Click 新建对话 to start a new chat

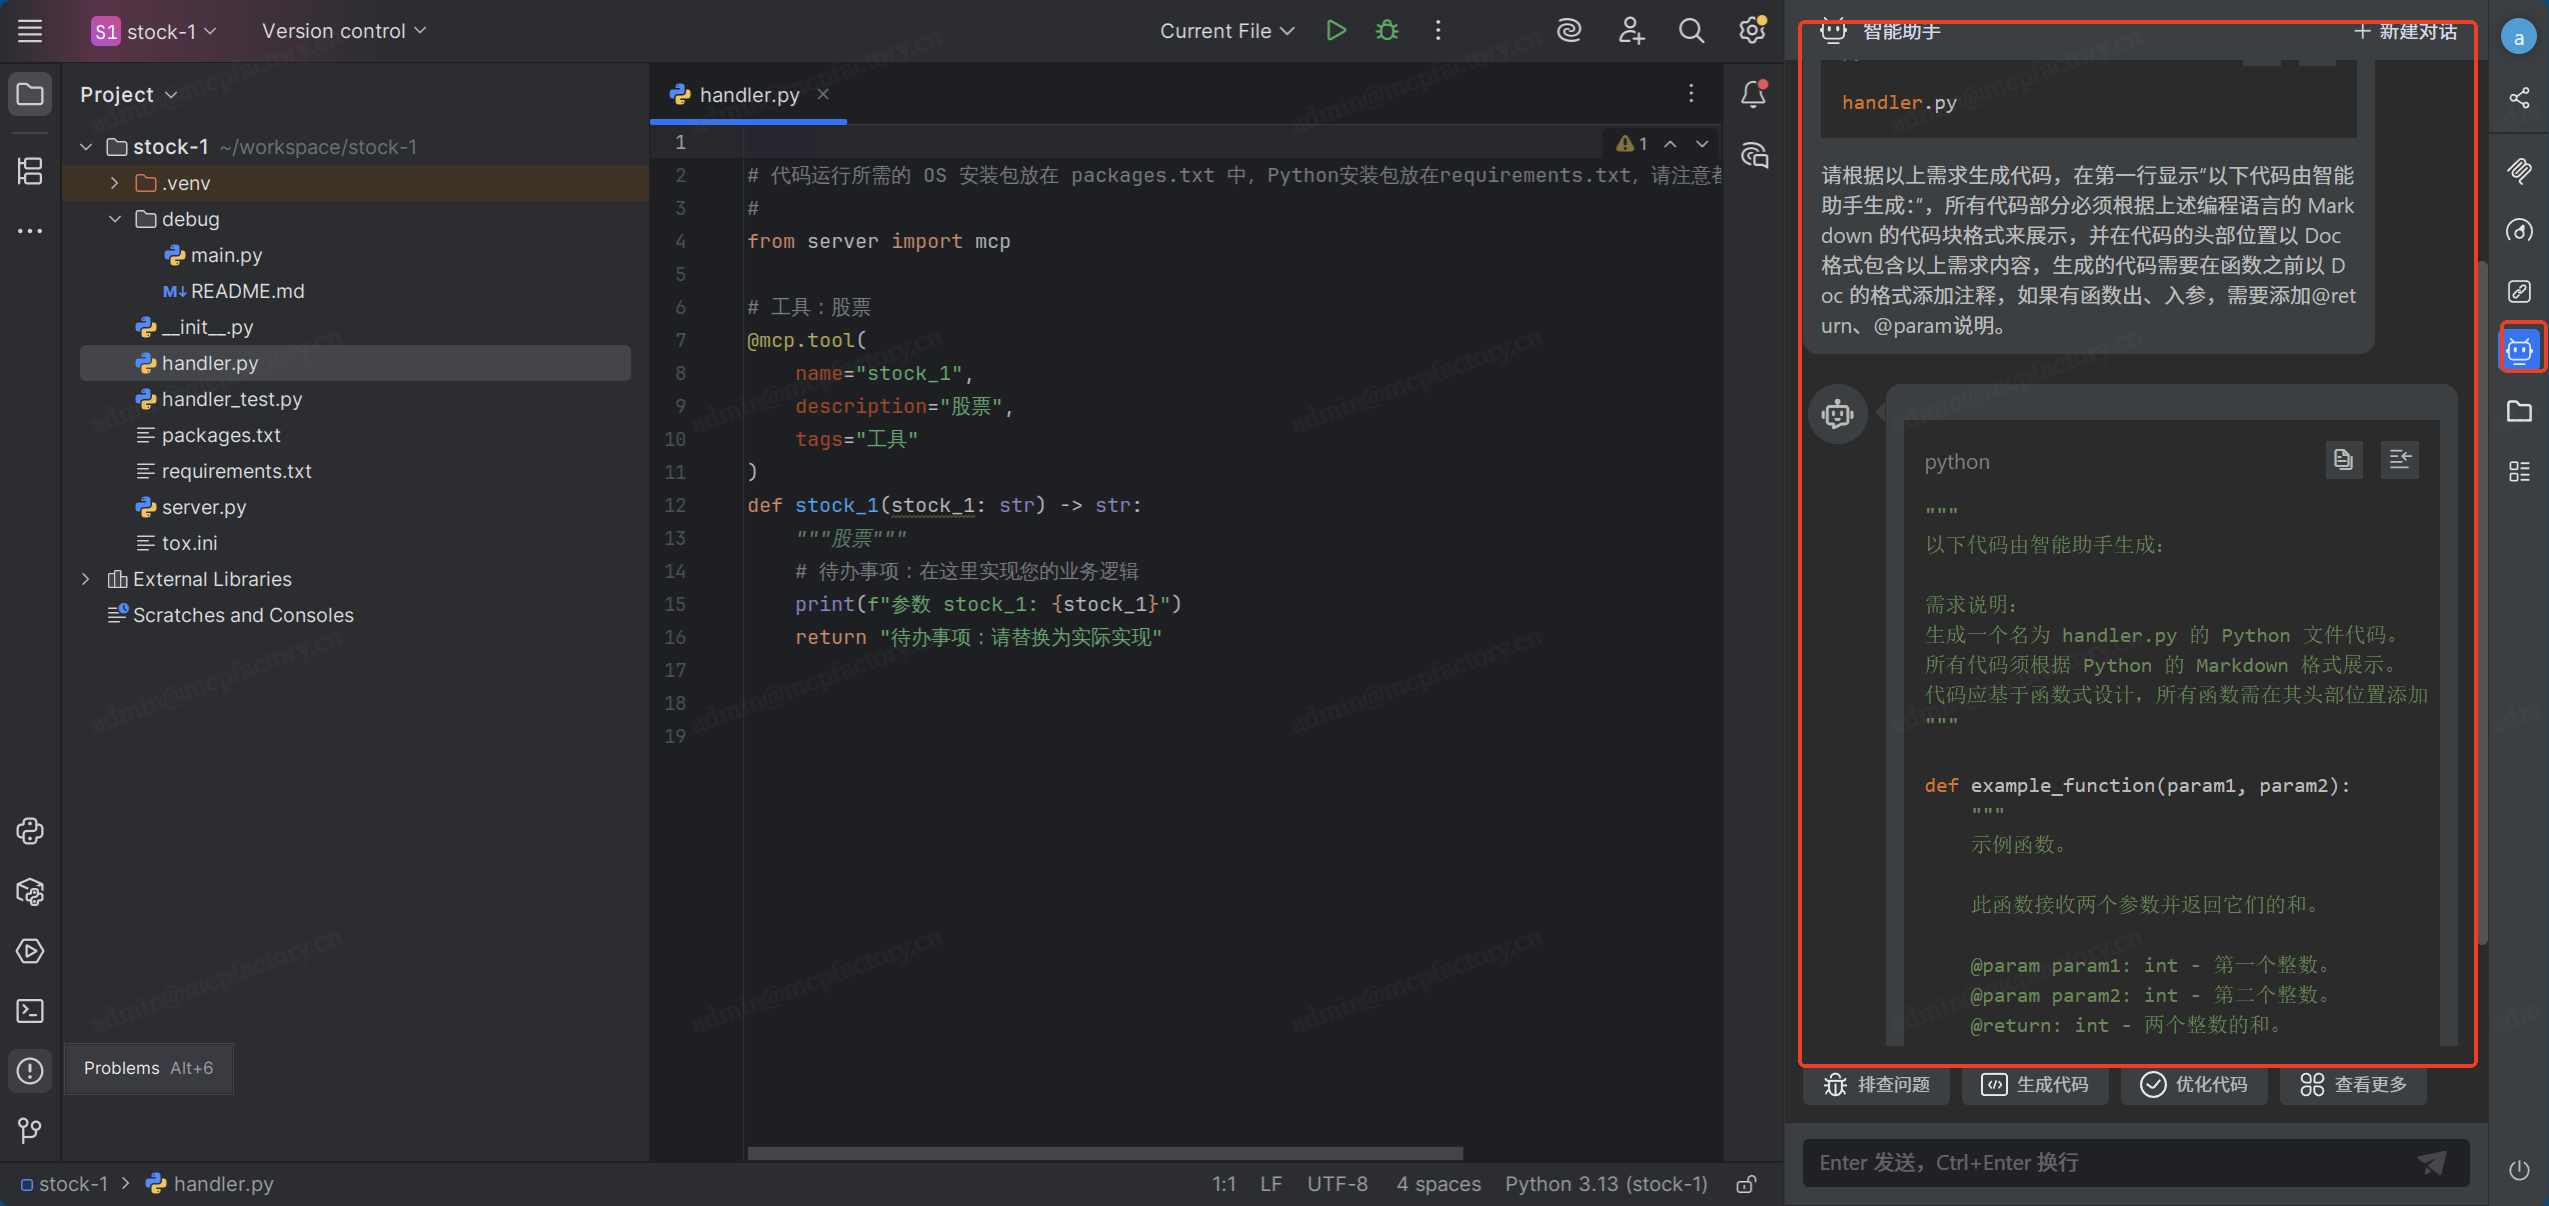(x=2405, y=31)
